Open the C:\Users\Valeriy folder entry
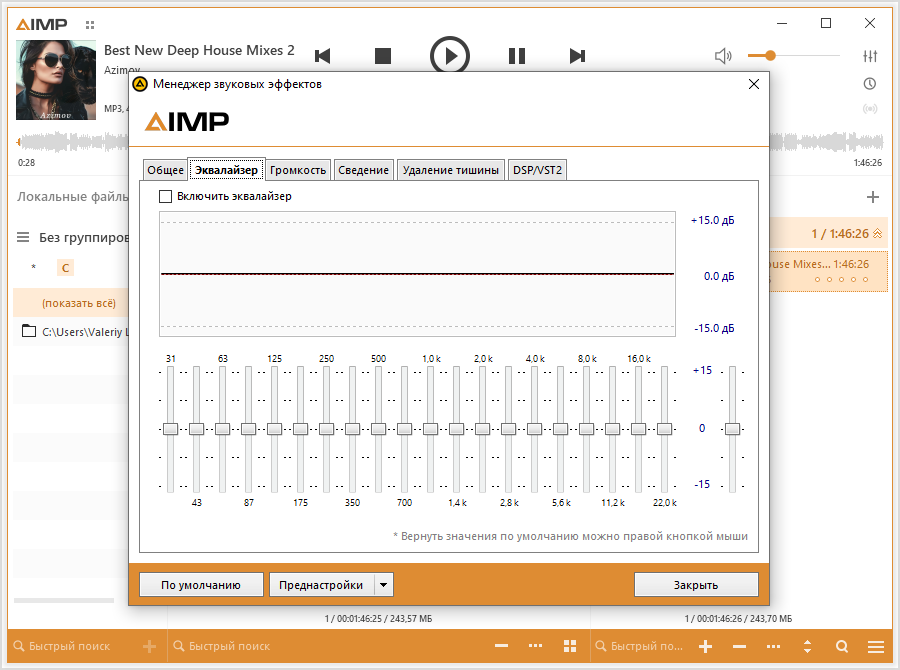Viewport: 900px width, 670px height. [71, 332]
